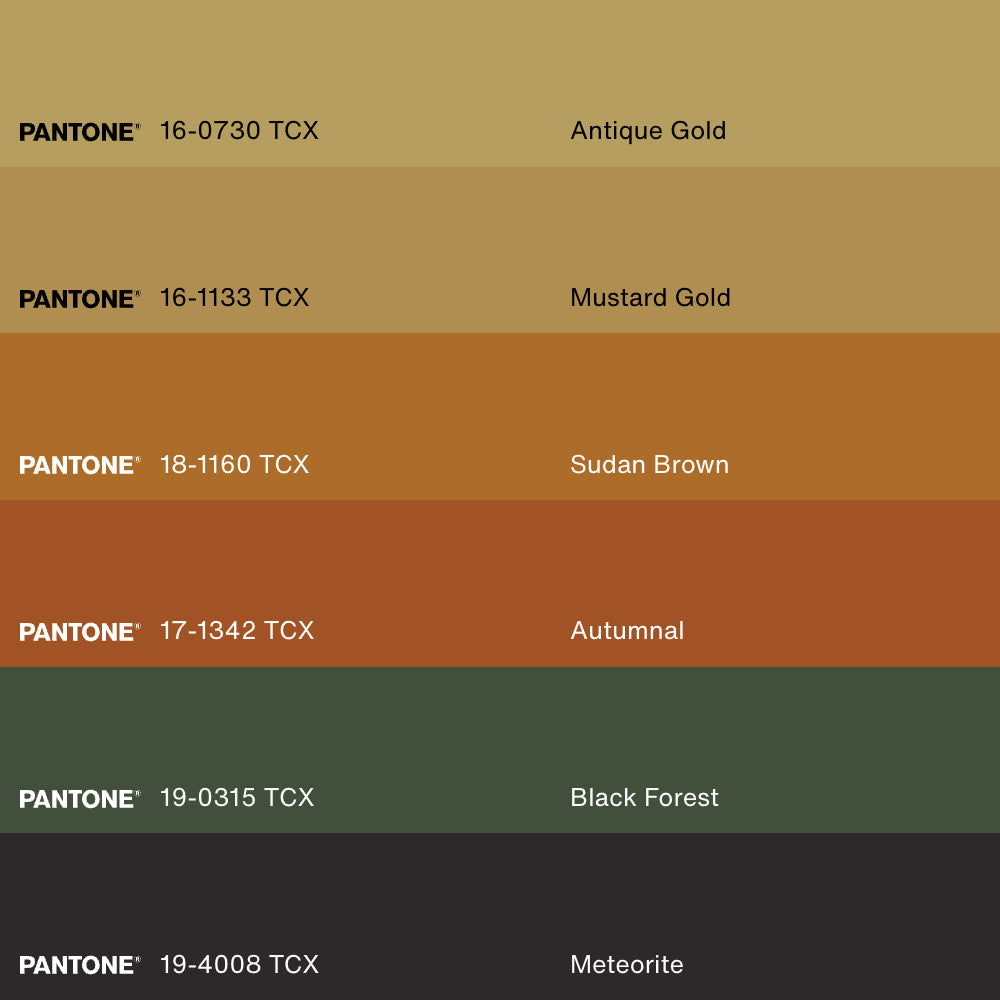Select the PANTONE logo in Sudan Brown row

click(79, 465)
